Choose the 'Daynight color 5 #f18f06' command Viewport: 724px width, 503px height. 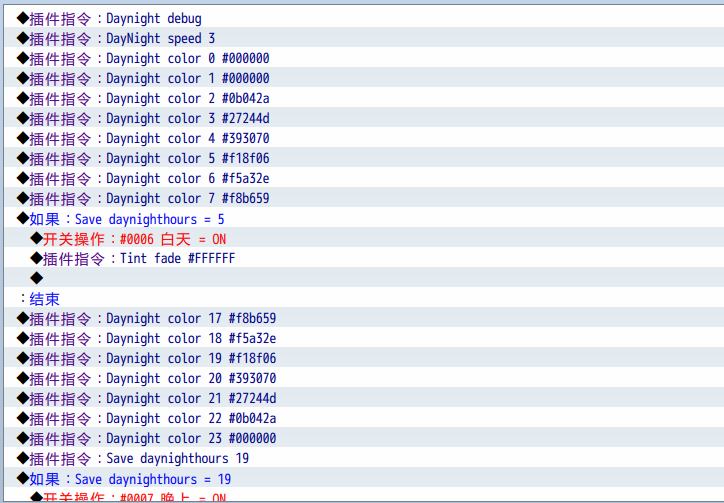click(x=364, y=158)
